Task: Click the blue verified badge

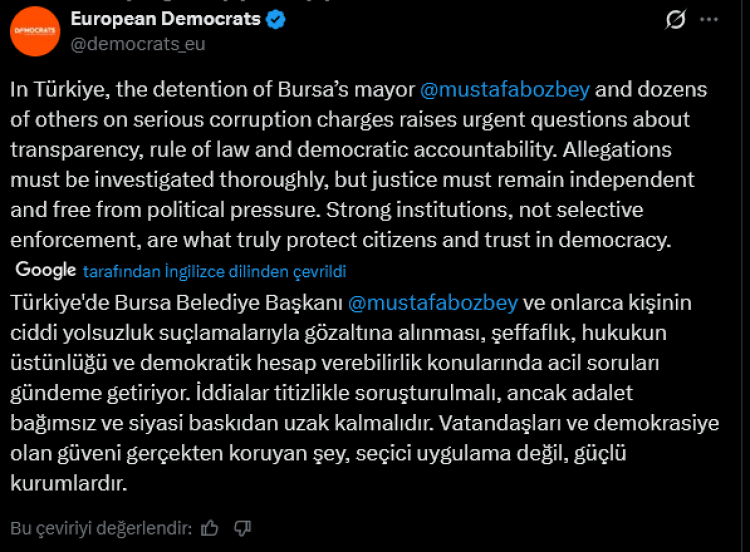Action: [277, 19]
